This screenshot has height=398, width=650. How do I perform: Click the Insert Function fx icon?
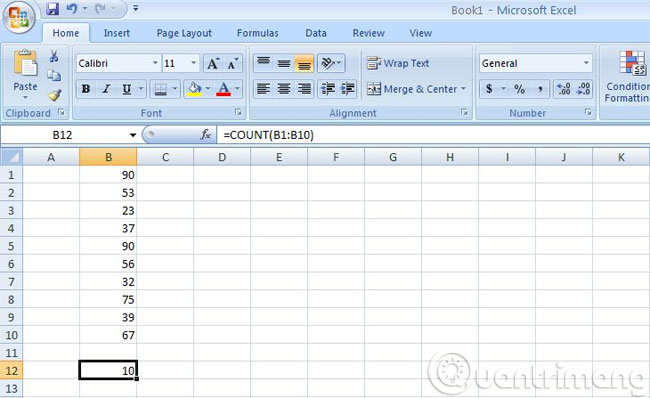click(x=206, y=135)
